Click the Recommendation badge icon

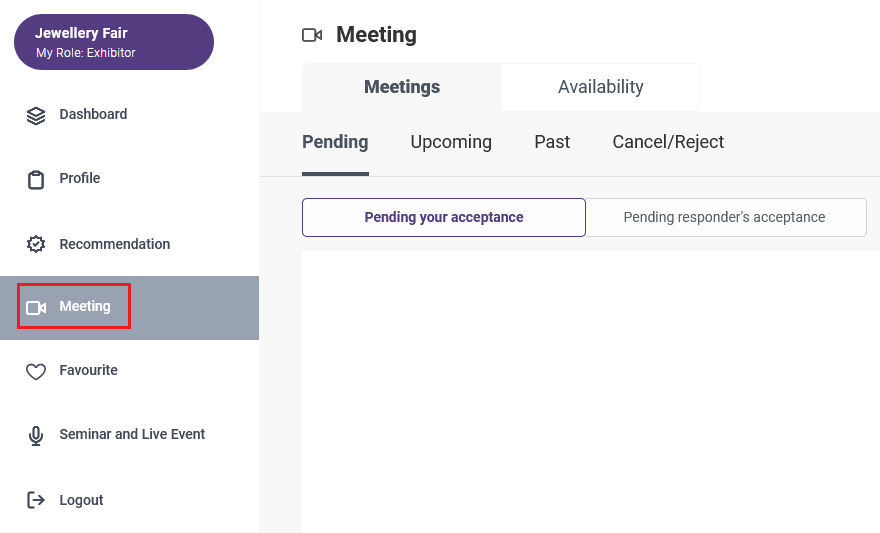[36, 244]
